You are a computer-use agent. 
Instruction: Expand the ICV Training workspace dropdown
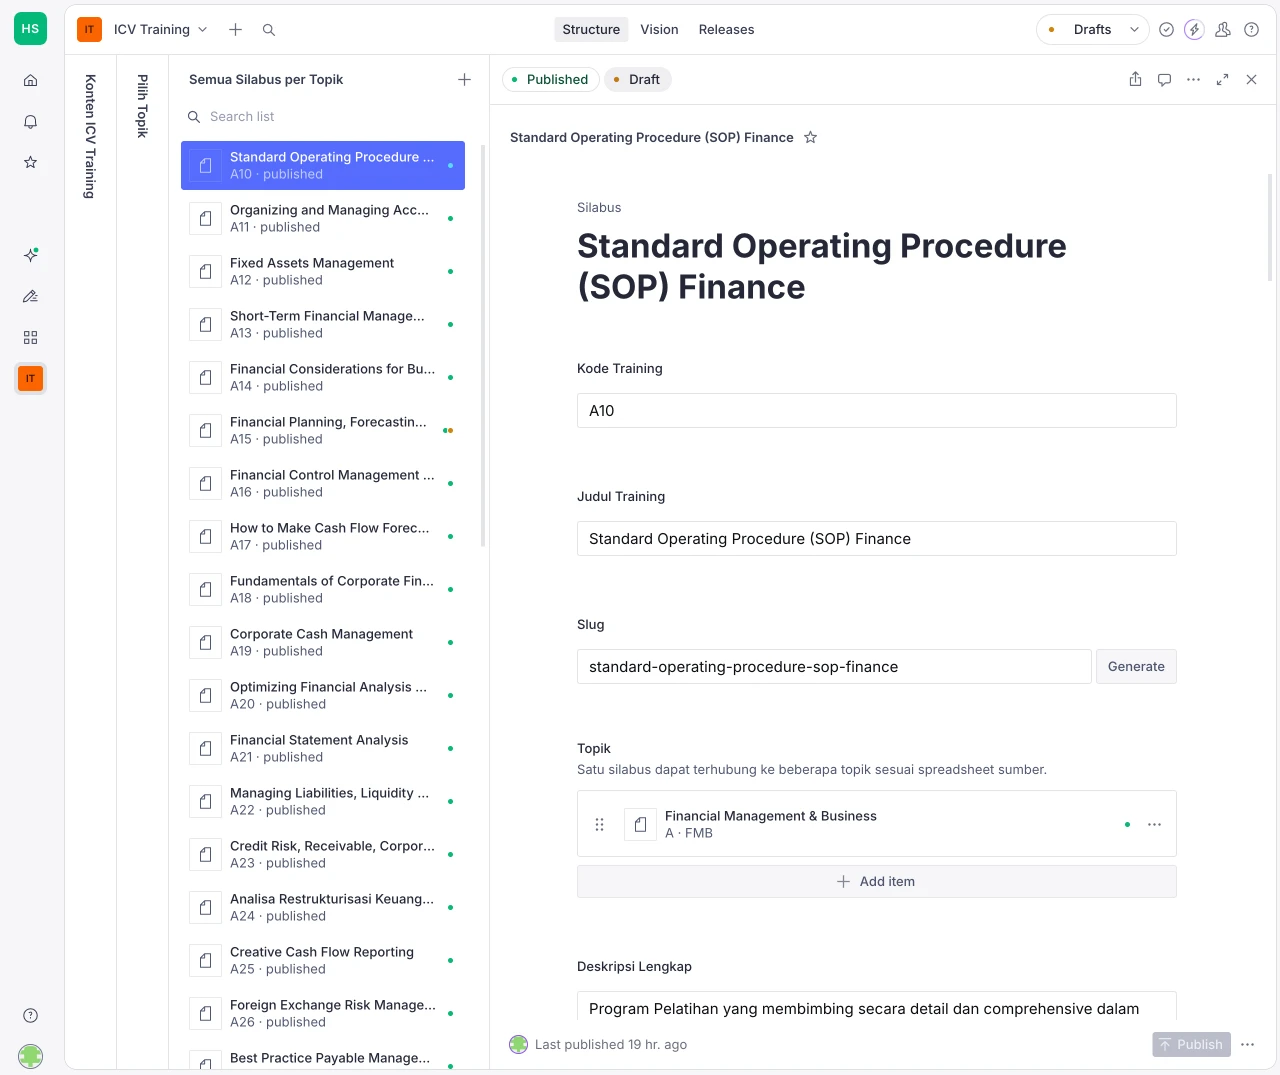point(160,30)
